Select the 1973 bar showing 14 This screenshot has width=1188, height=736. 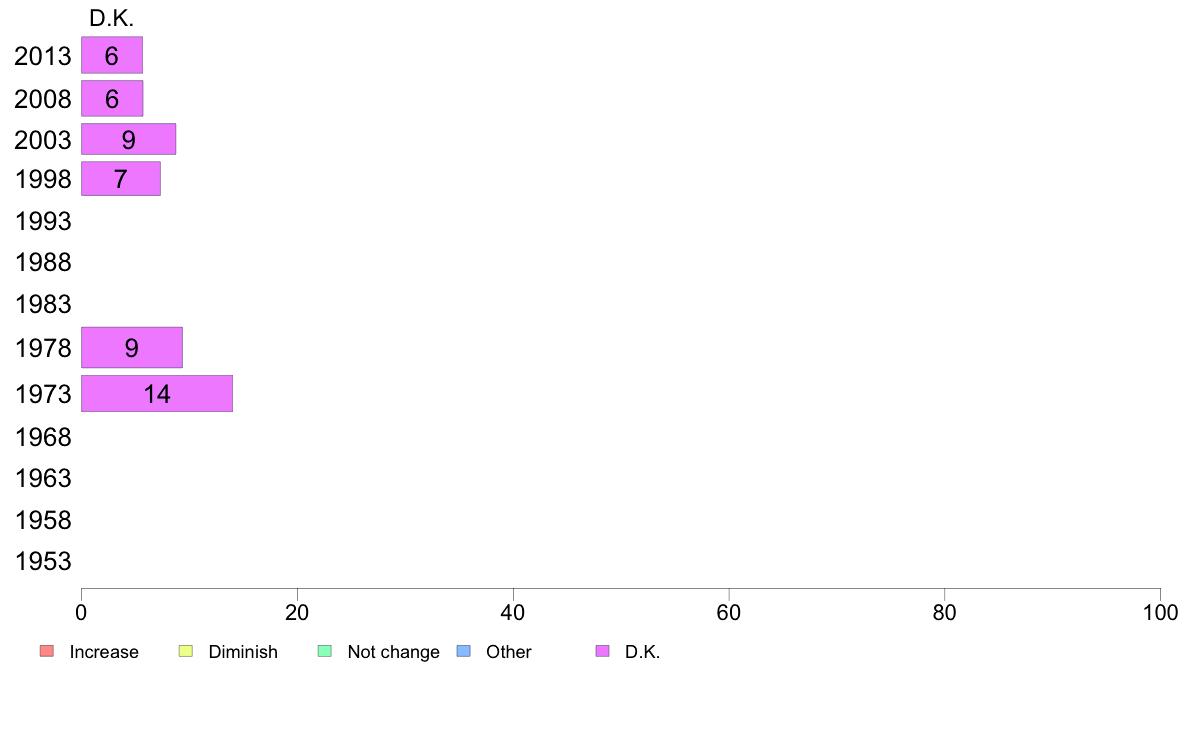[x=157, y=393]
